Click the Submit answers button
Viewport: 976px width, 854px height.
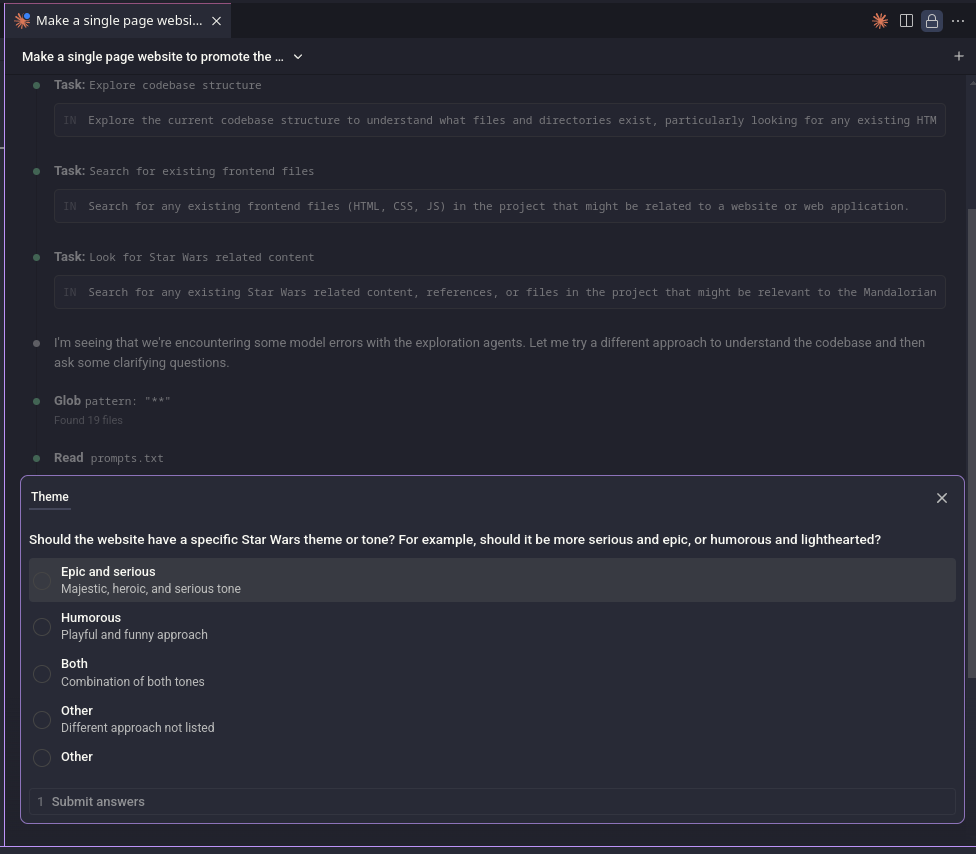coord(97,801)
